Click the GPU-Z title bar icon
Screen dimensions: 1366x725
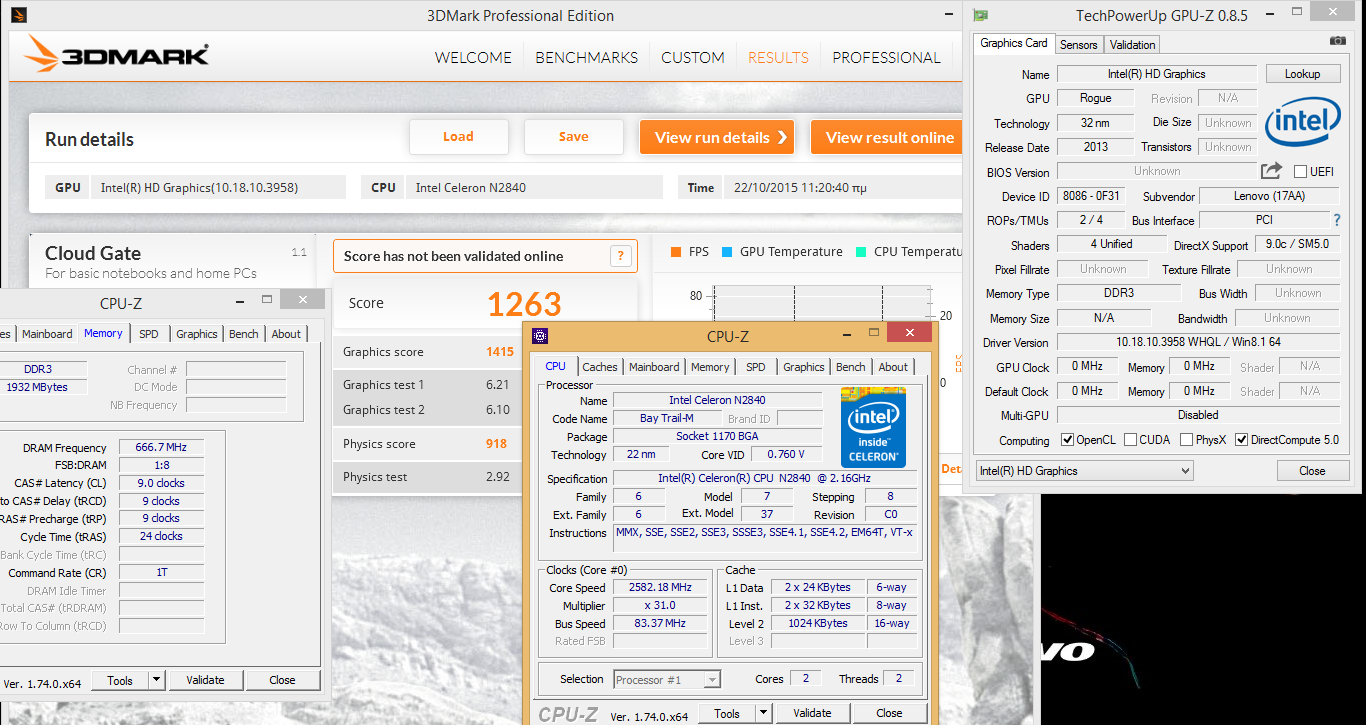981,15
